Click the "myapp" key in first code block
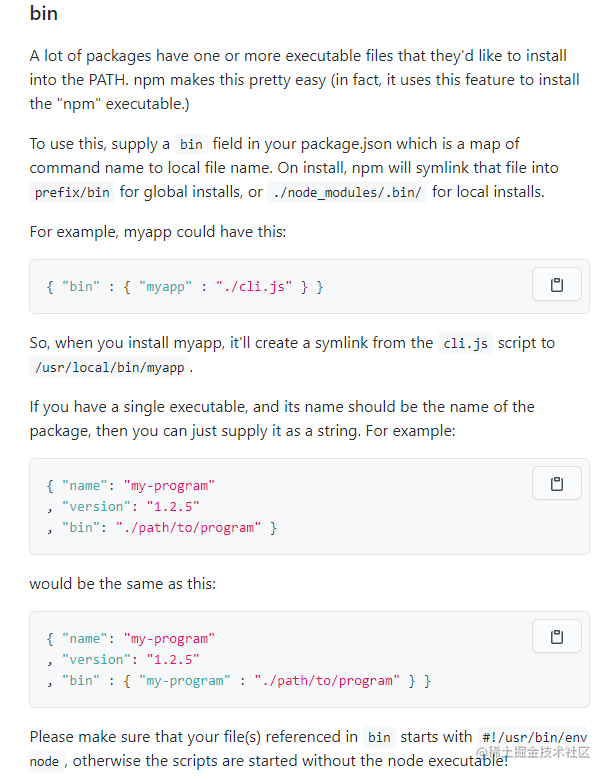The height and width of the screenshot is (779, 610). (165, 287)
